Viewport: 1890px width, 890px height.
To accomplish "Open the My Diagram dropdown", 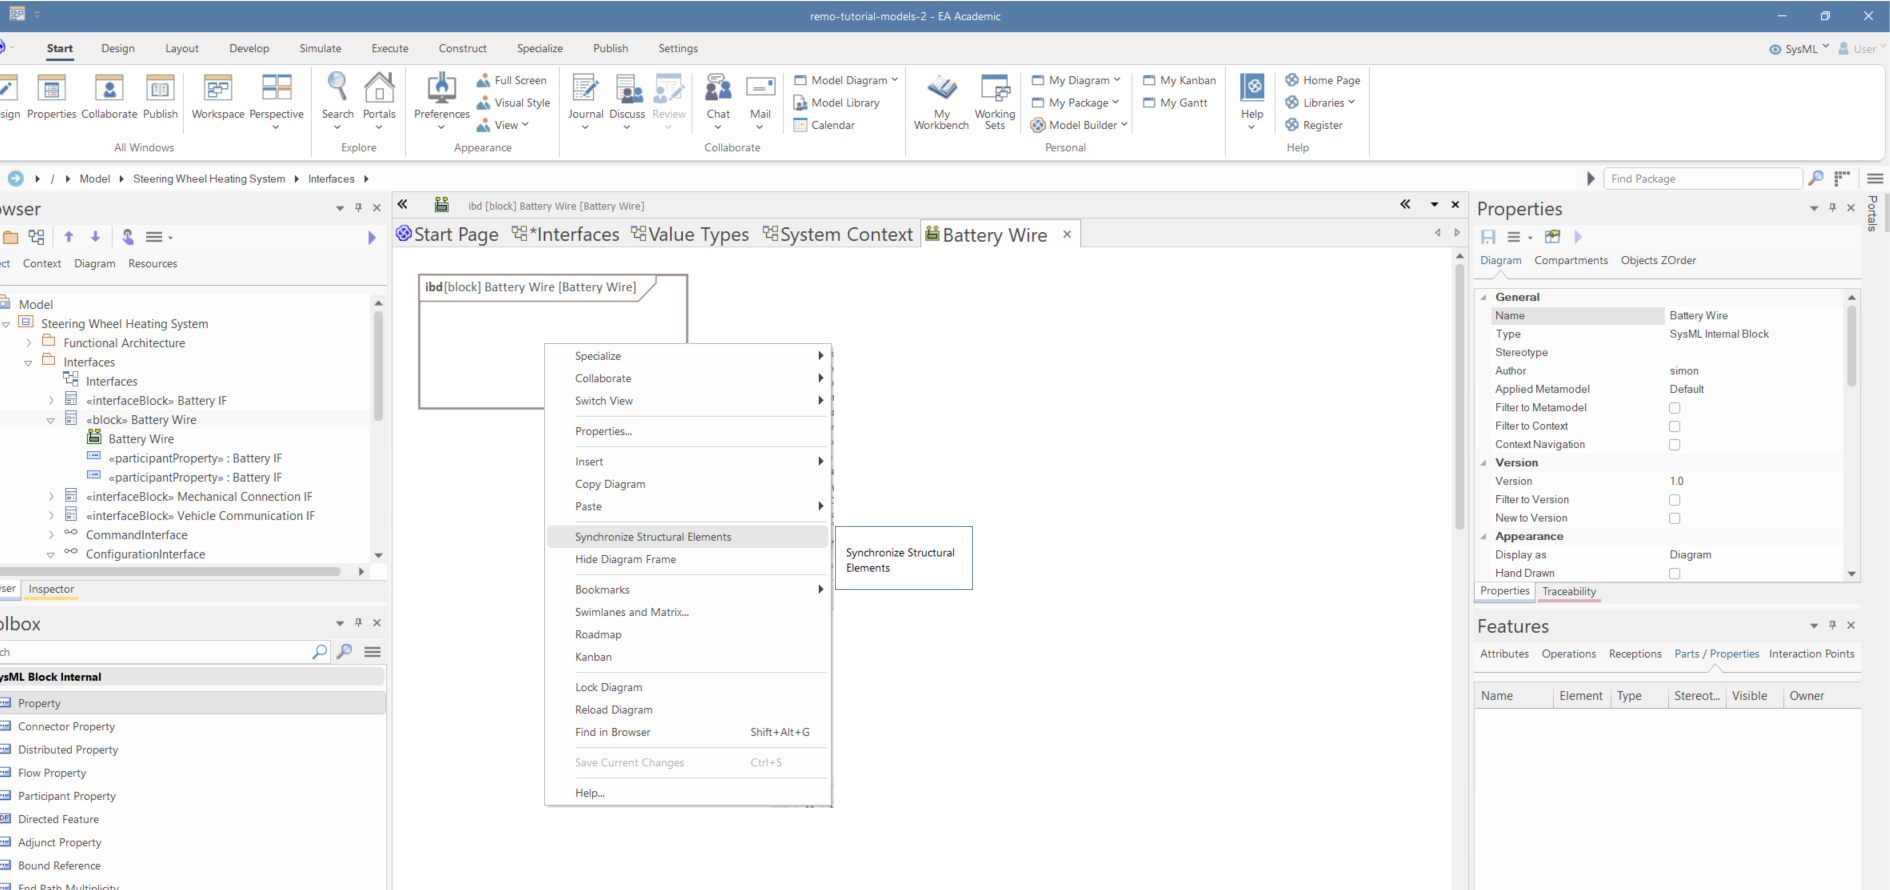I will click(1079, 80).
